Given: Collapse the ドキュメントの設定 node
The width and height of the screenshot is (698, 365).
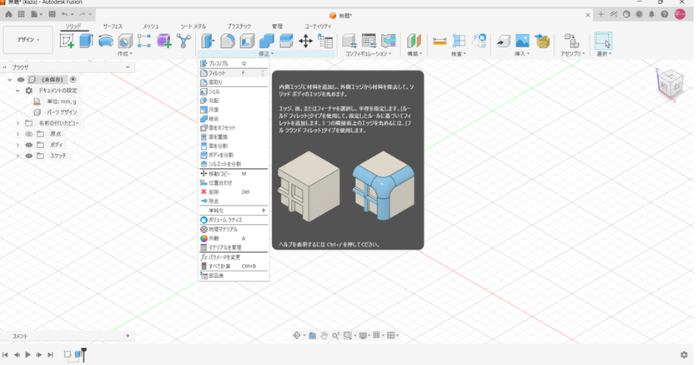Looking at the screenshot, I should click(x=18, y=90).
